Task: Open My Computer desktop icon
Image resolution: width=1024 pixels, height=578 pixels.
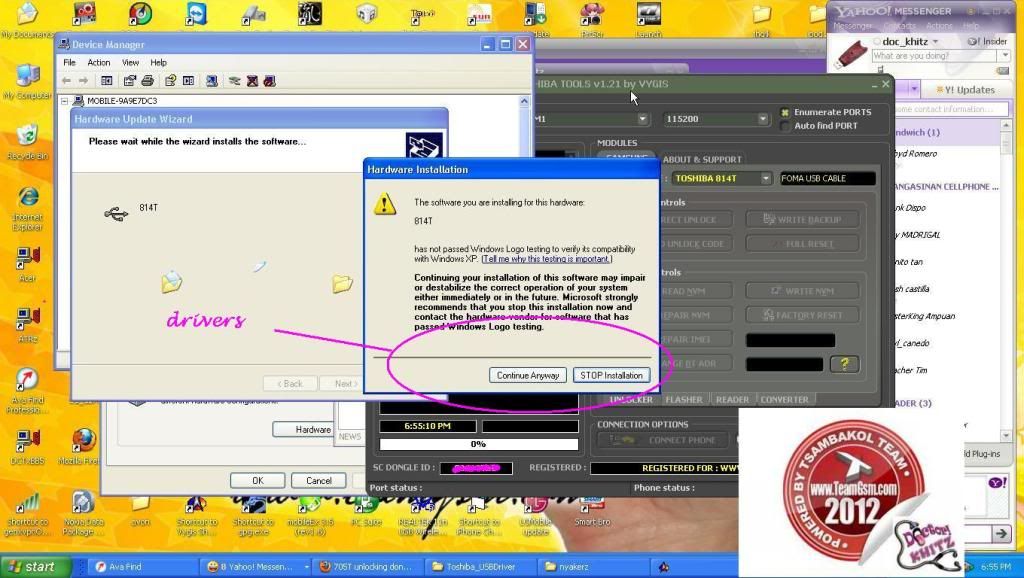Action: click(27, 79)
